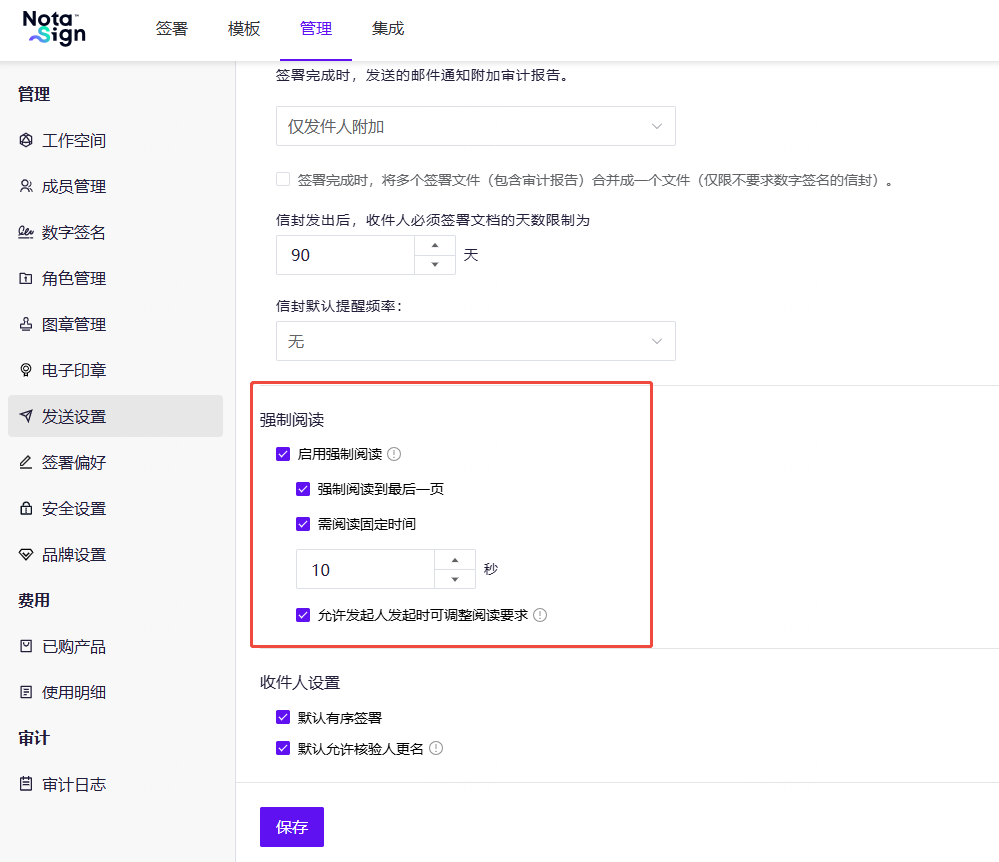Disable 默认有序签署 checkbox
The image size is (999, 862).
point(283,717)
